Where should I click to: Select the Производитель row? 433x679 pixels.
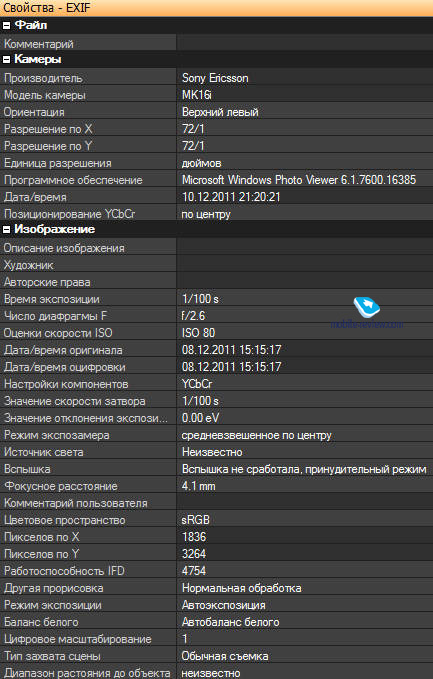tap(216, 78)
